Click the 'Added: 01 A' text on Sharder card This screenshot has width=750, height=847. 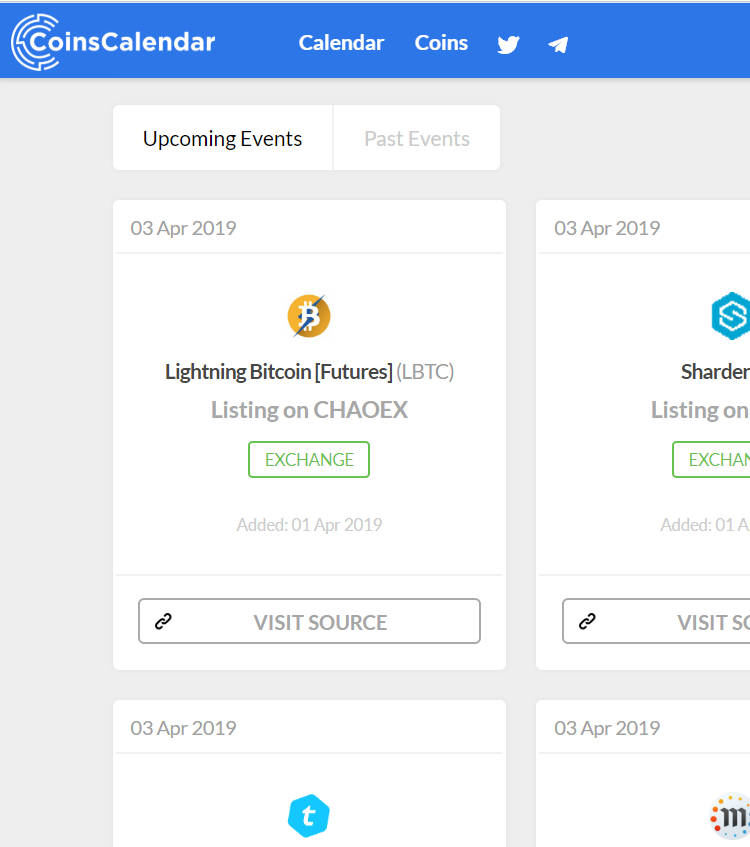click(x=705, y=525)
